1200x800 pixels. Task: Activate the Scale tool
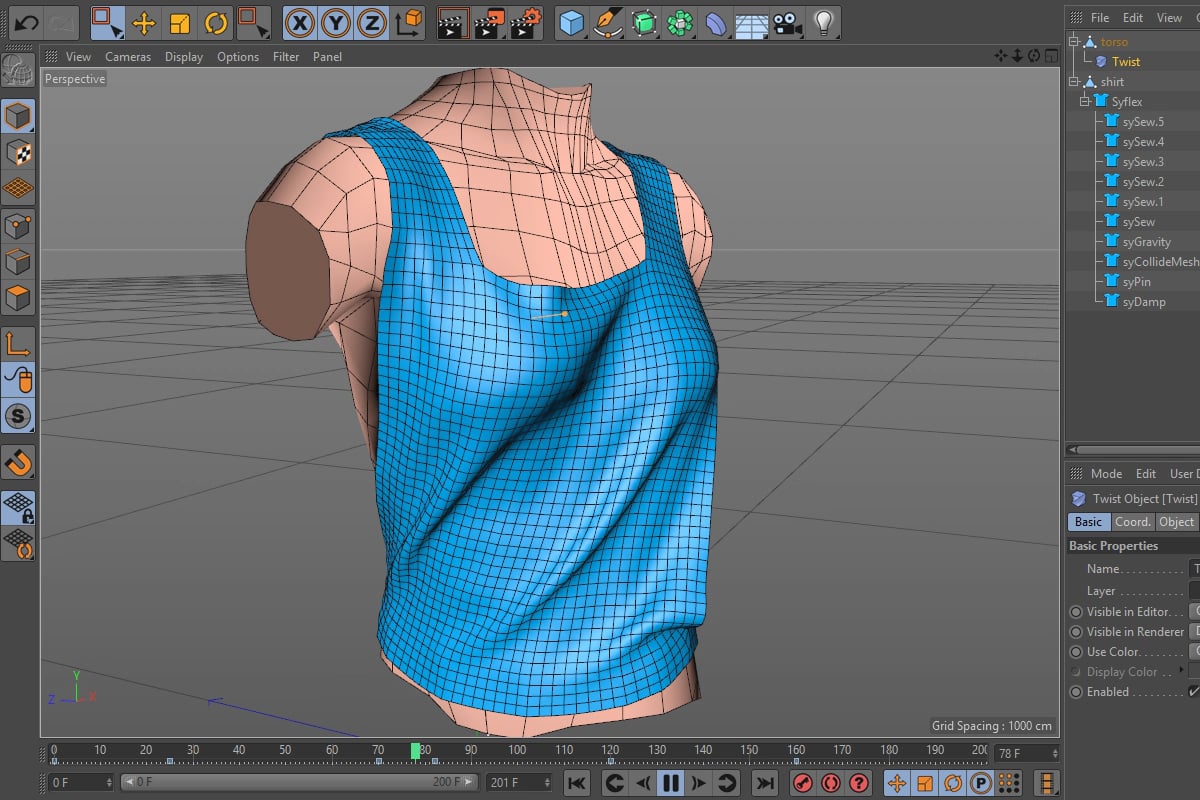[x=180, y=22]
